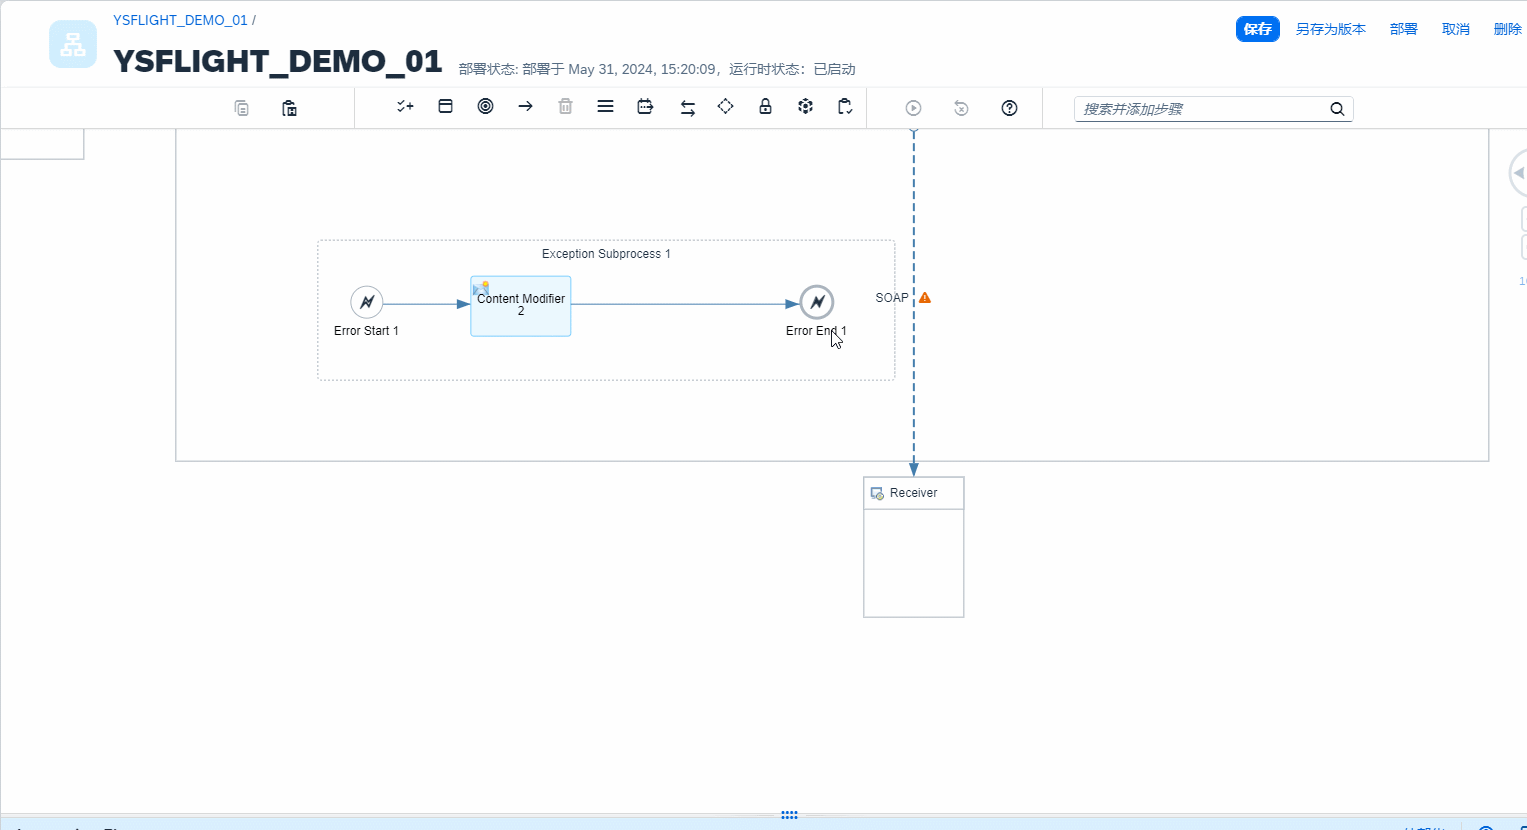Click the Save (保存) button
The width and height of the screenshot is (1527, 830).
1257,29
